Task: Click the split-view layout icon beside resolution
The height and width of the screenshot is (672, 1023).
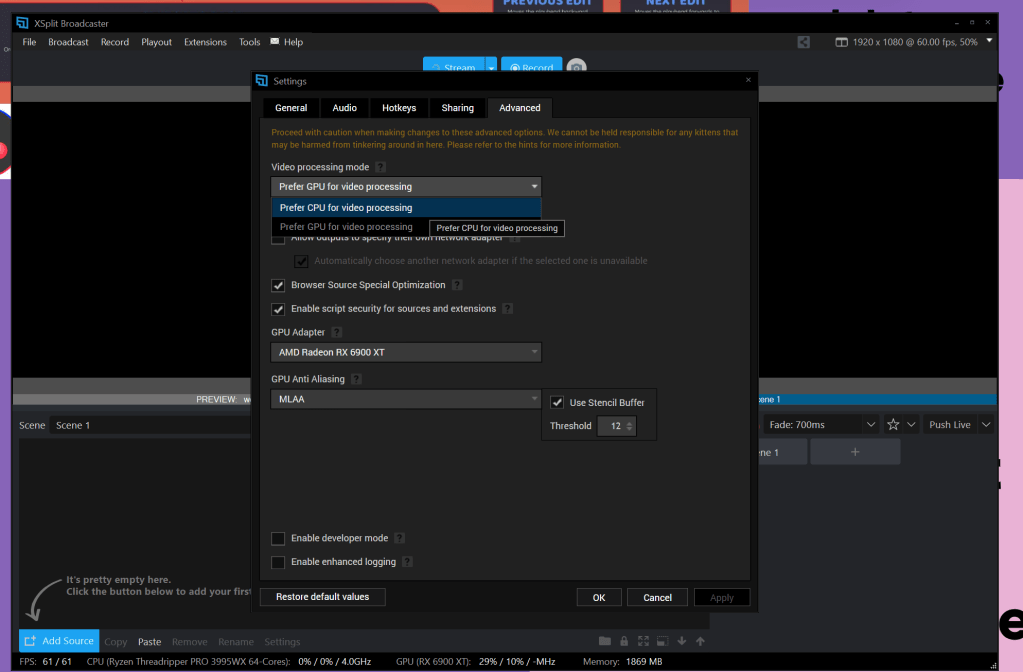Action: pyautogui.click(x=842, y=42)
